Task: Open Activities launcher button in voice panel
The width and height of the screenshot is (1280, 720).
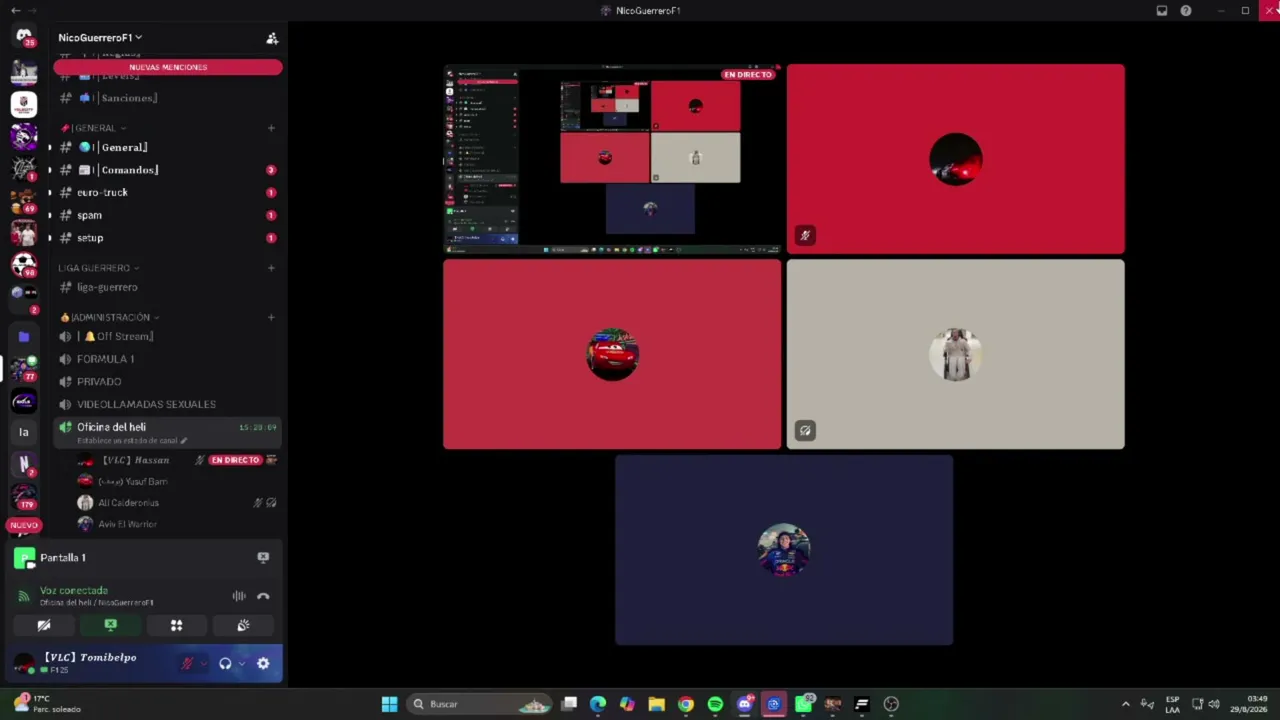Action: (176, 625)
